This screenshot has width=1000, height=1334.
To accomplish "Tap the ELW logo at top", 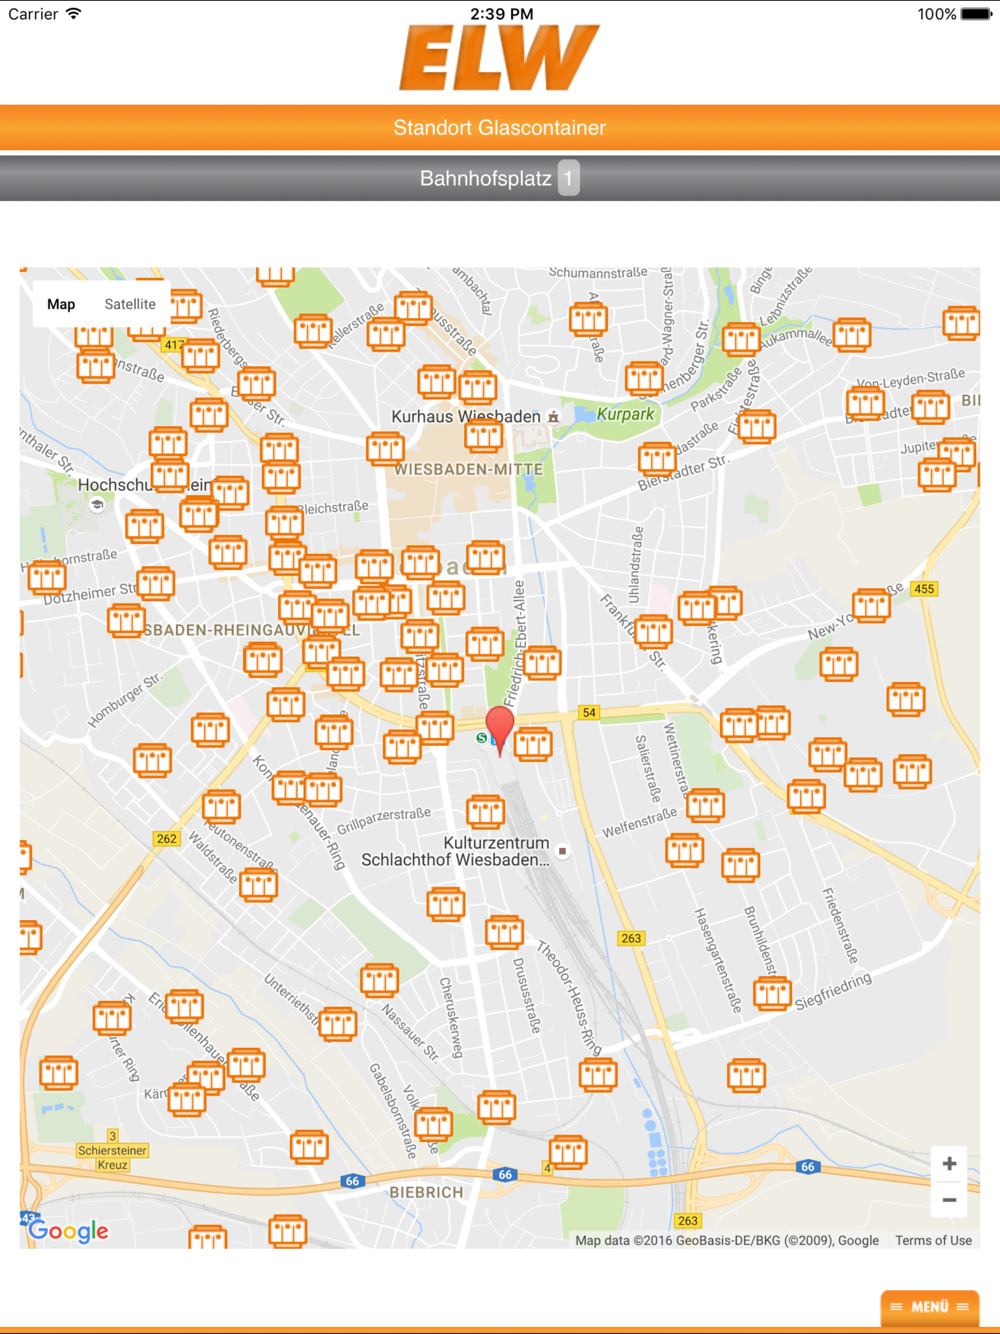I will [499, 58].
